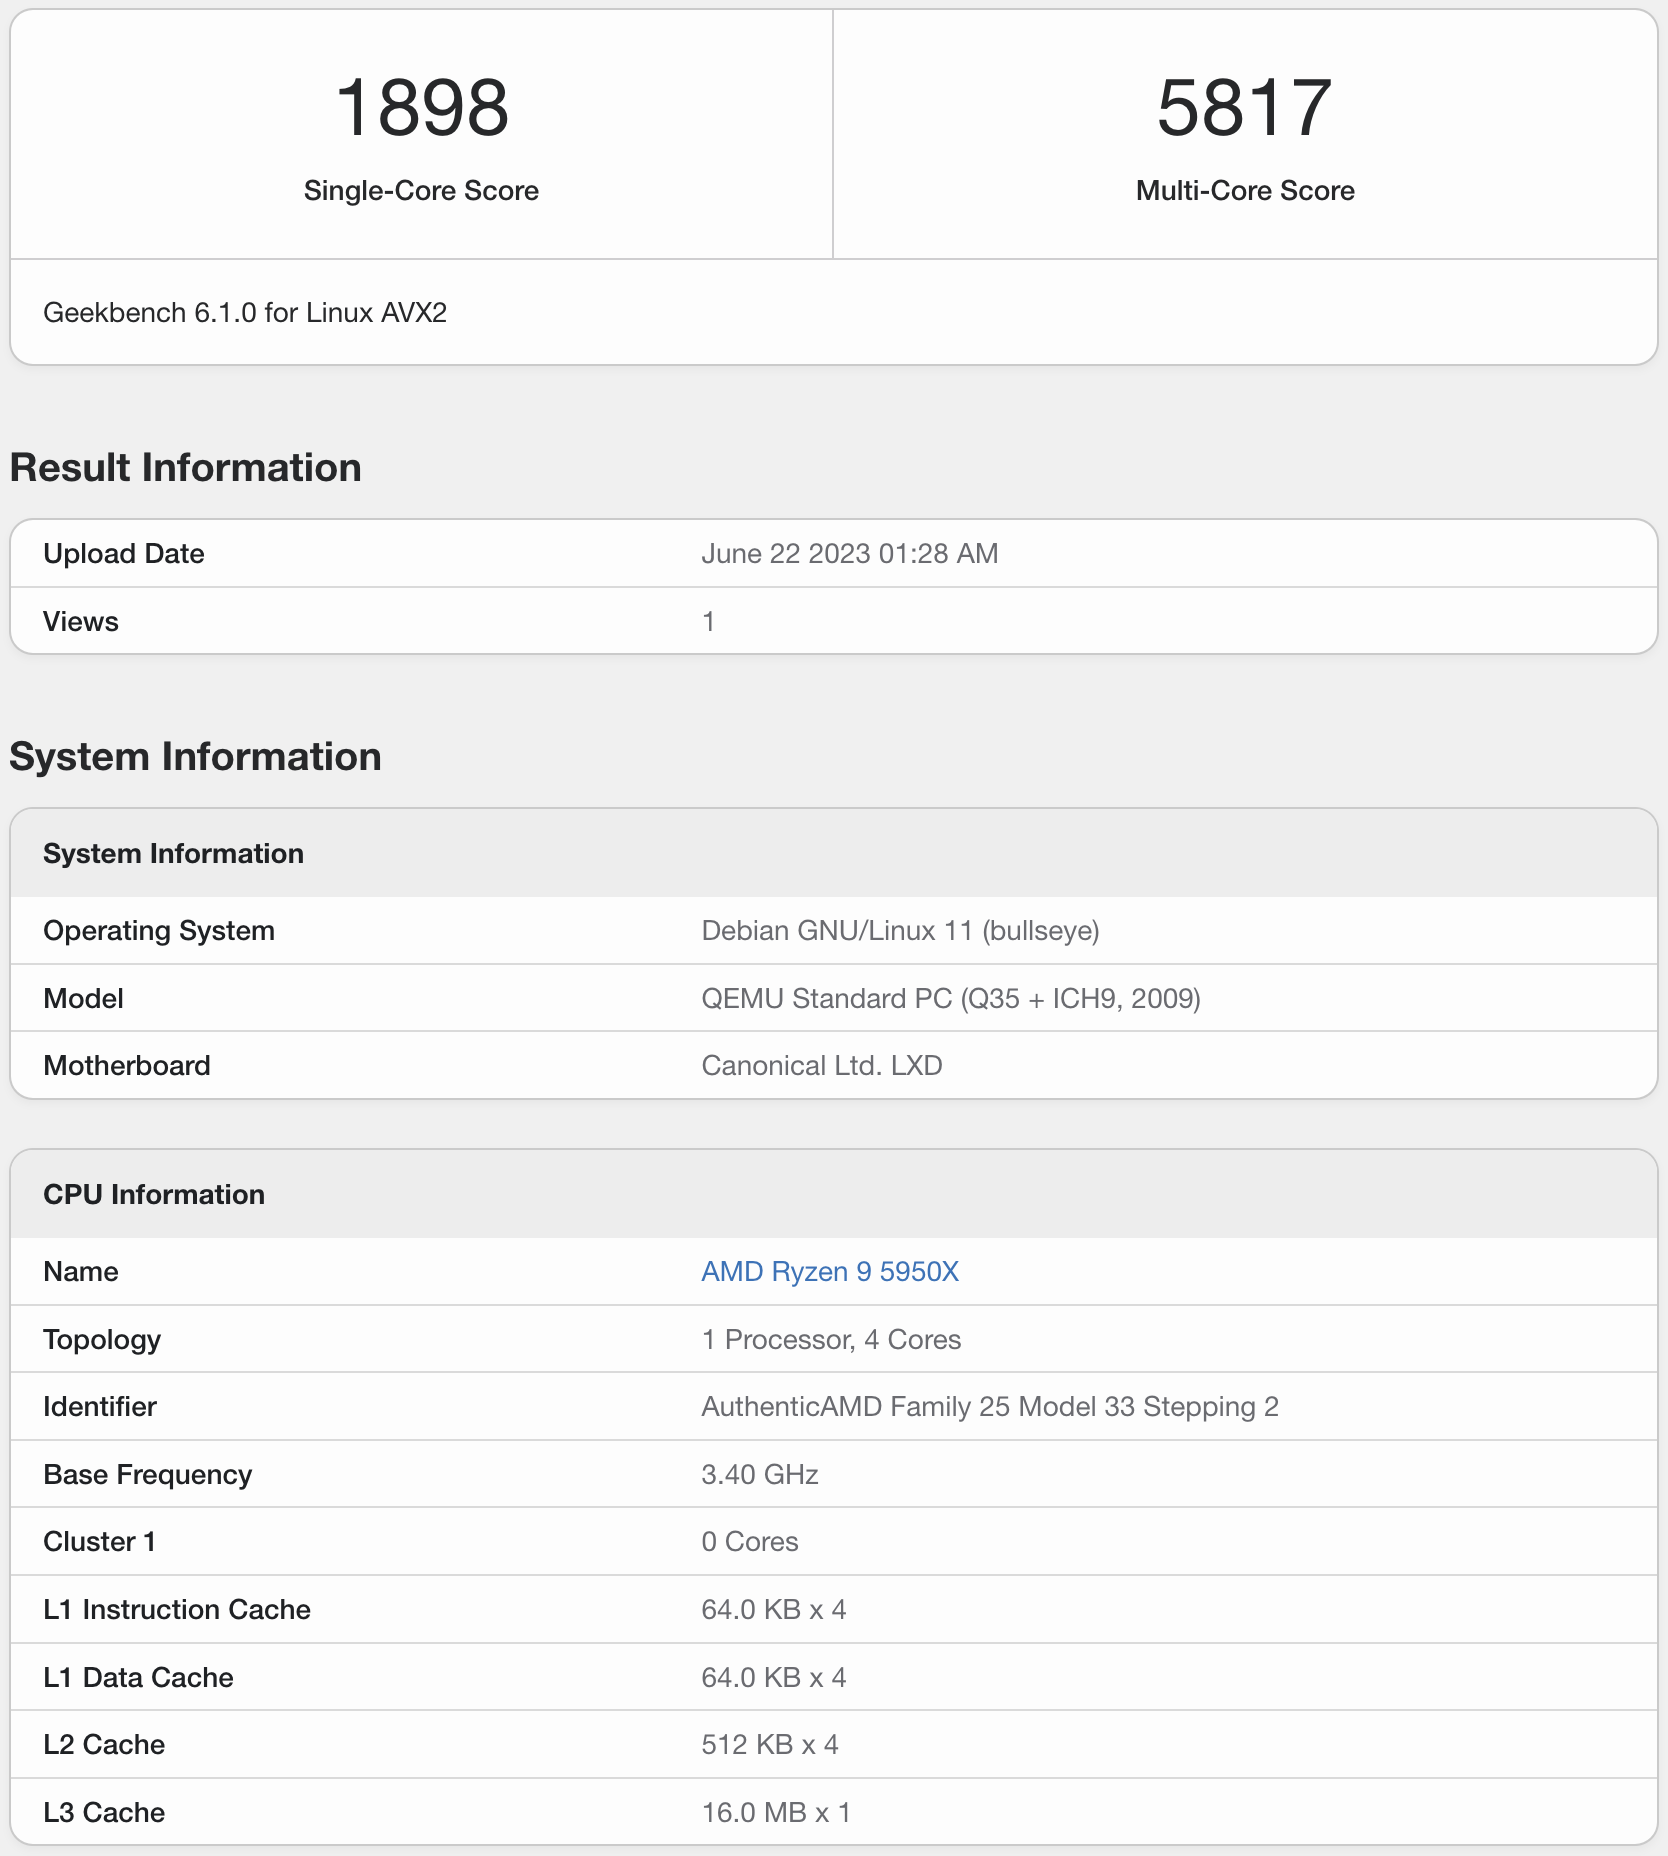The width and height of the screenshot is (1668, 1856).
Task: Select AuthenticAMD Family 25 Model 33 Stepping 2
Action: (990, 1406)
